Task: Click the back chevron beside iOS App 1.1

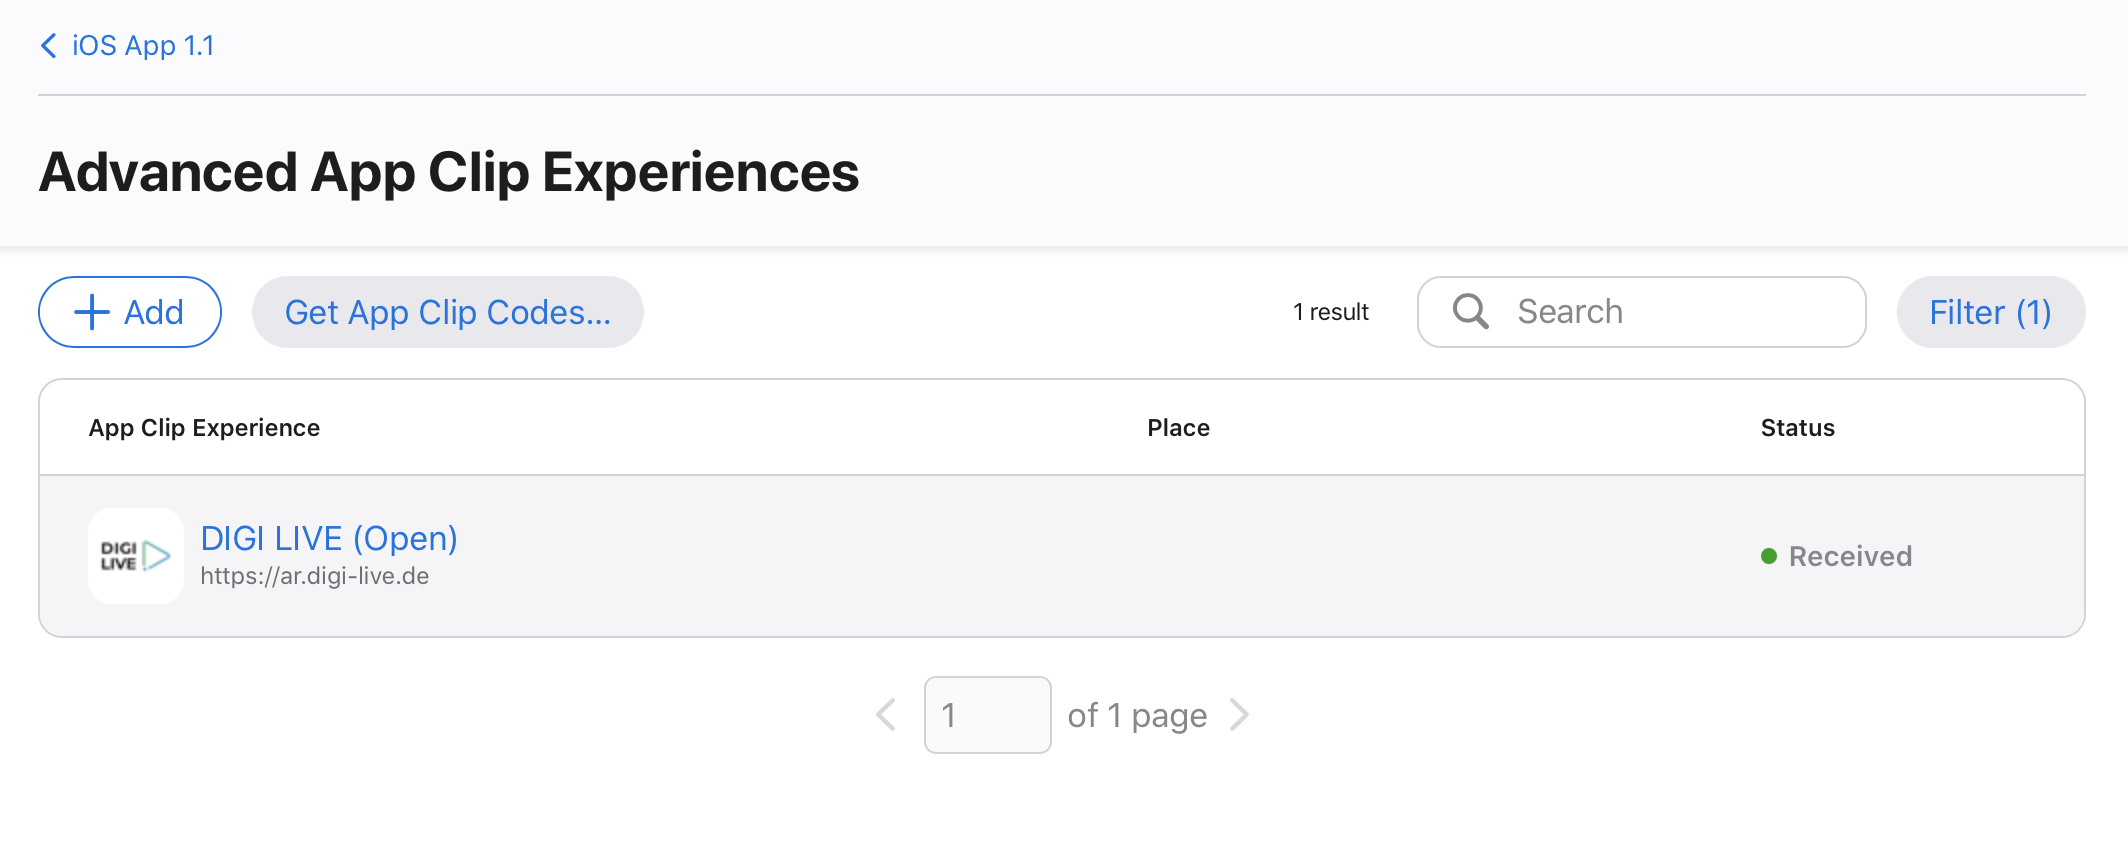Action: 48,46
